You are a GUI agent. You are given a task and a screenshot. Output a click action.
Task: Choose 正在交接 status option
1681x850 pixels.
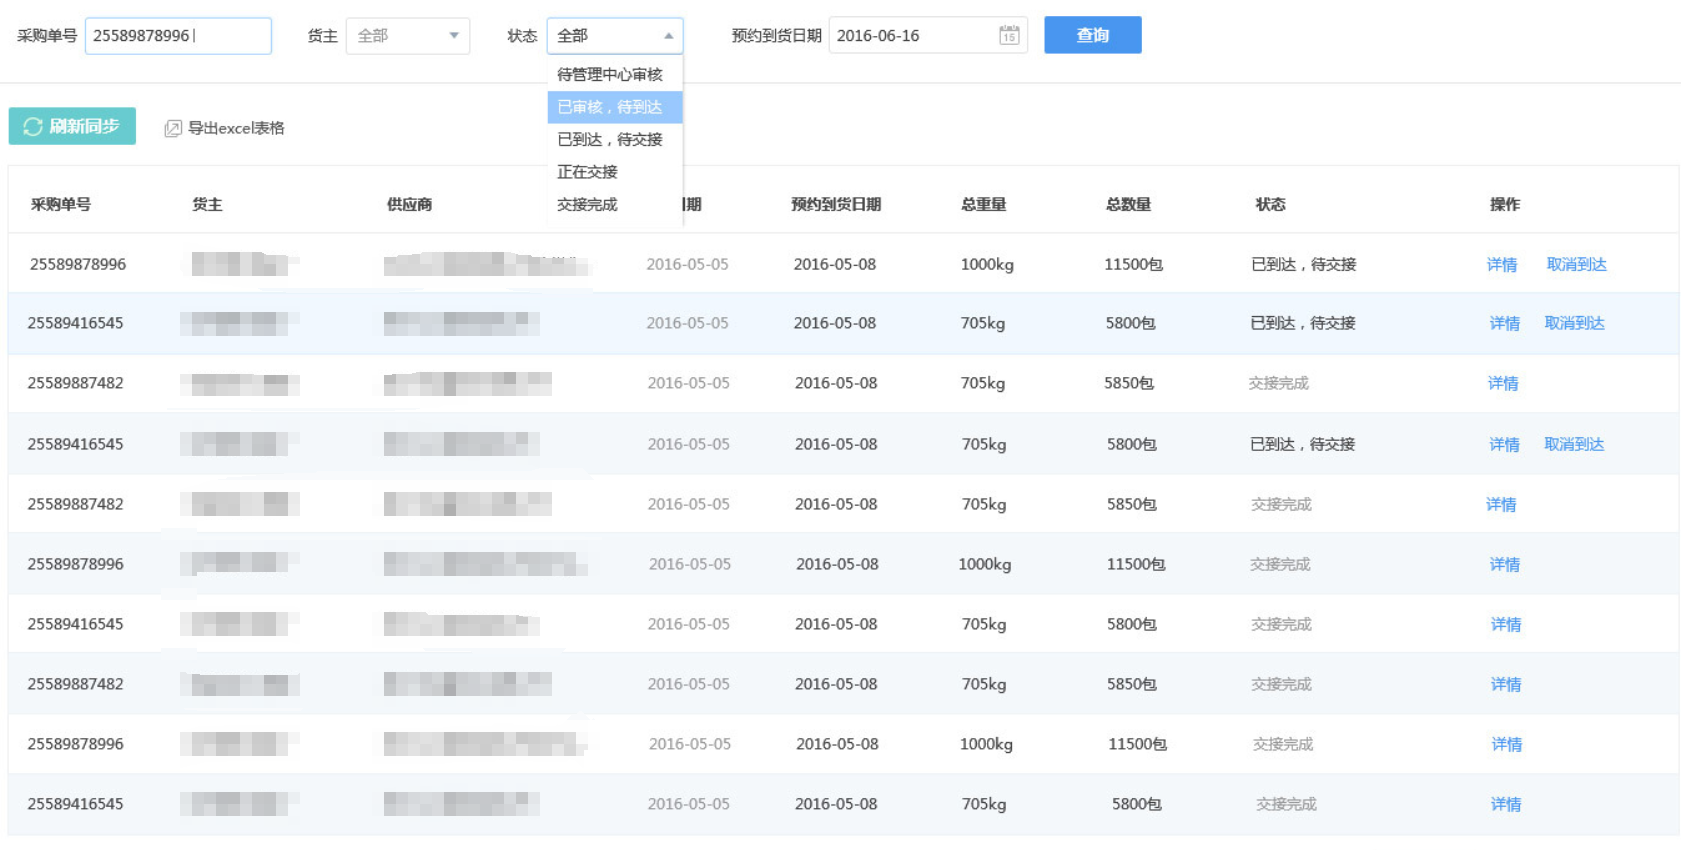coord(615,172)
